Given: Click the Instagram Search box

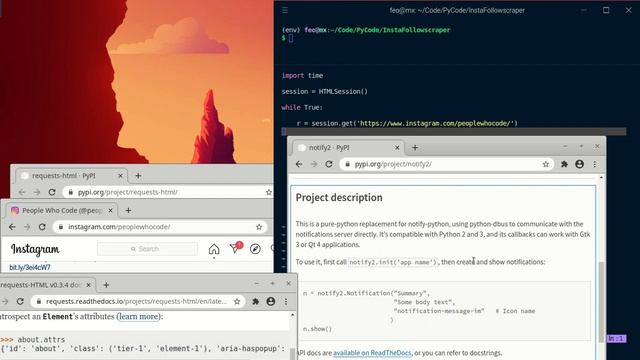Looking at the screenshot, I should pos(147,249).
